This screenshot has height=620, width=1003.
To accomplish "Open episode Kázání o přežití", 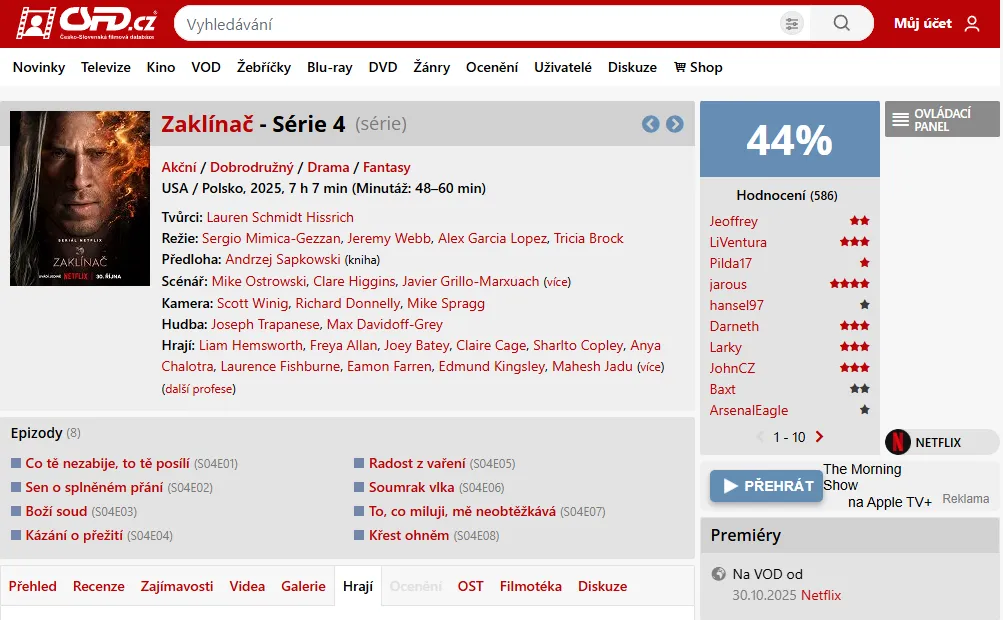I will (74, 536).
